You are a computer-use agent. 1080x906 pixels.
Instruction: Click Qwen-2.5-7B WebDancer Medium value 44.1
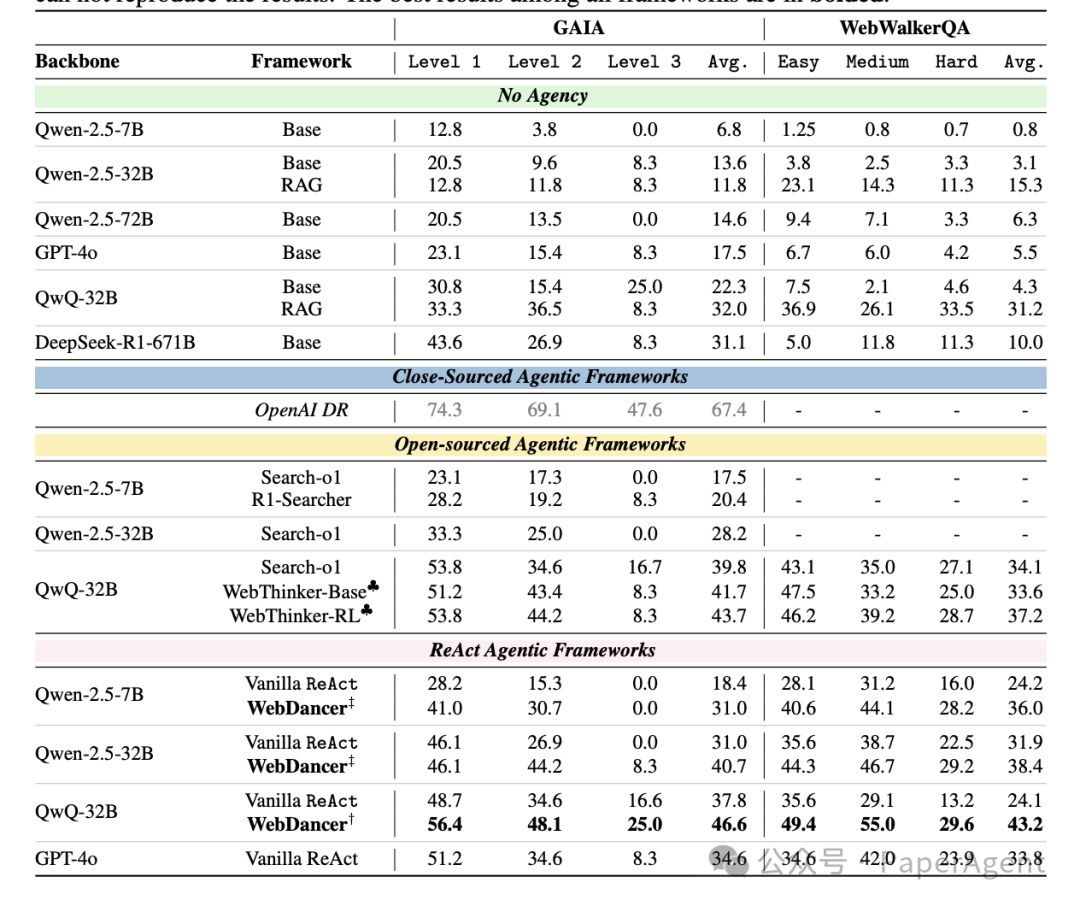[x=878, y=708]
